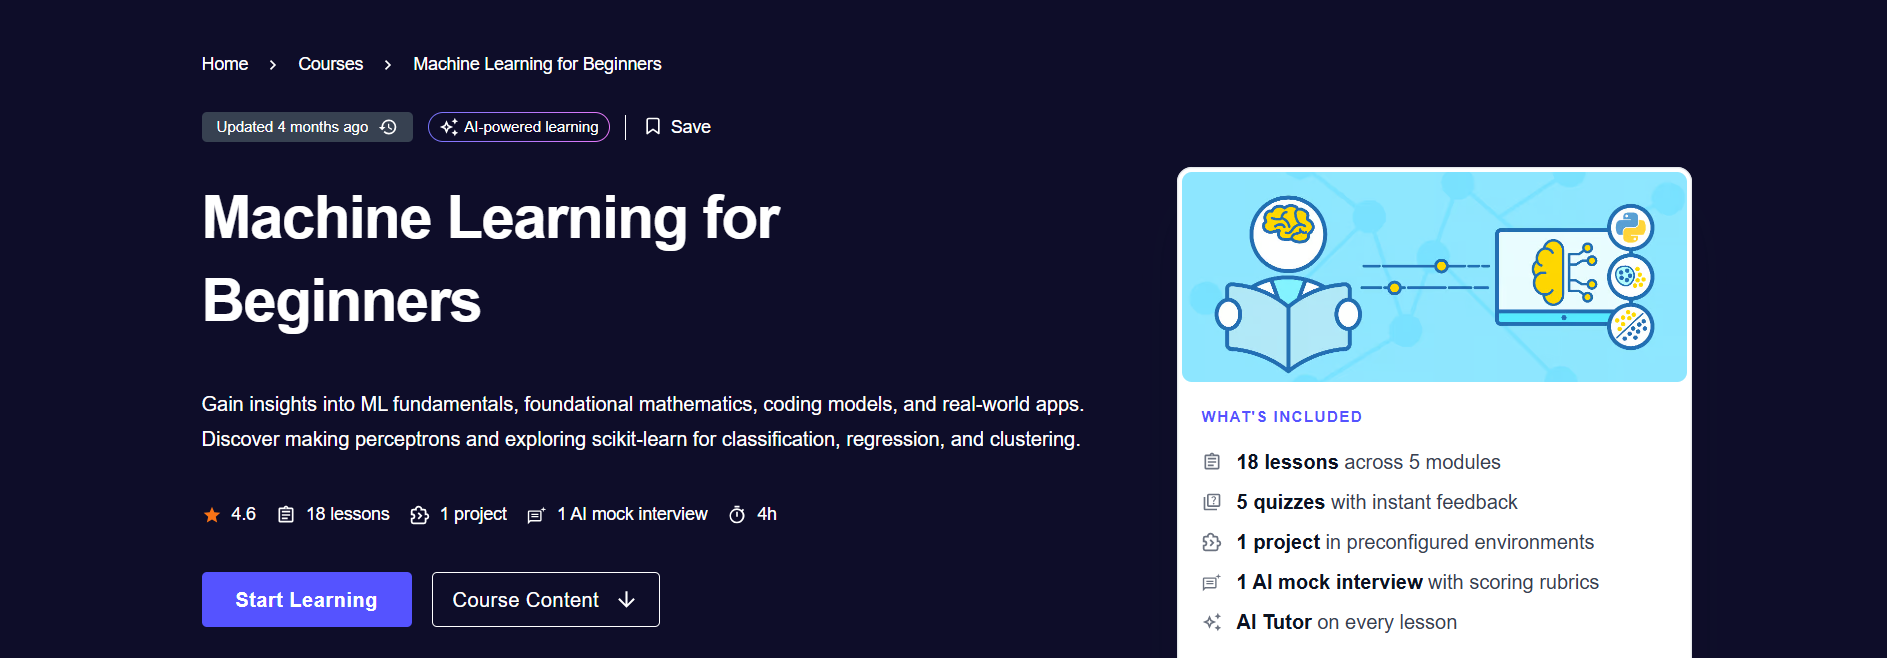This screenshot has width=1887, height=658.
Task: Click the breadcrumb chevron after Home
Action: (273, 65)
